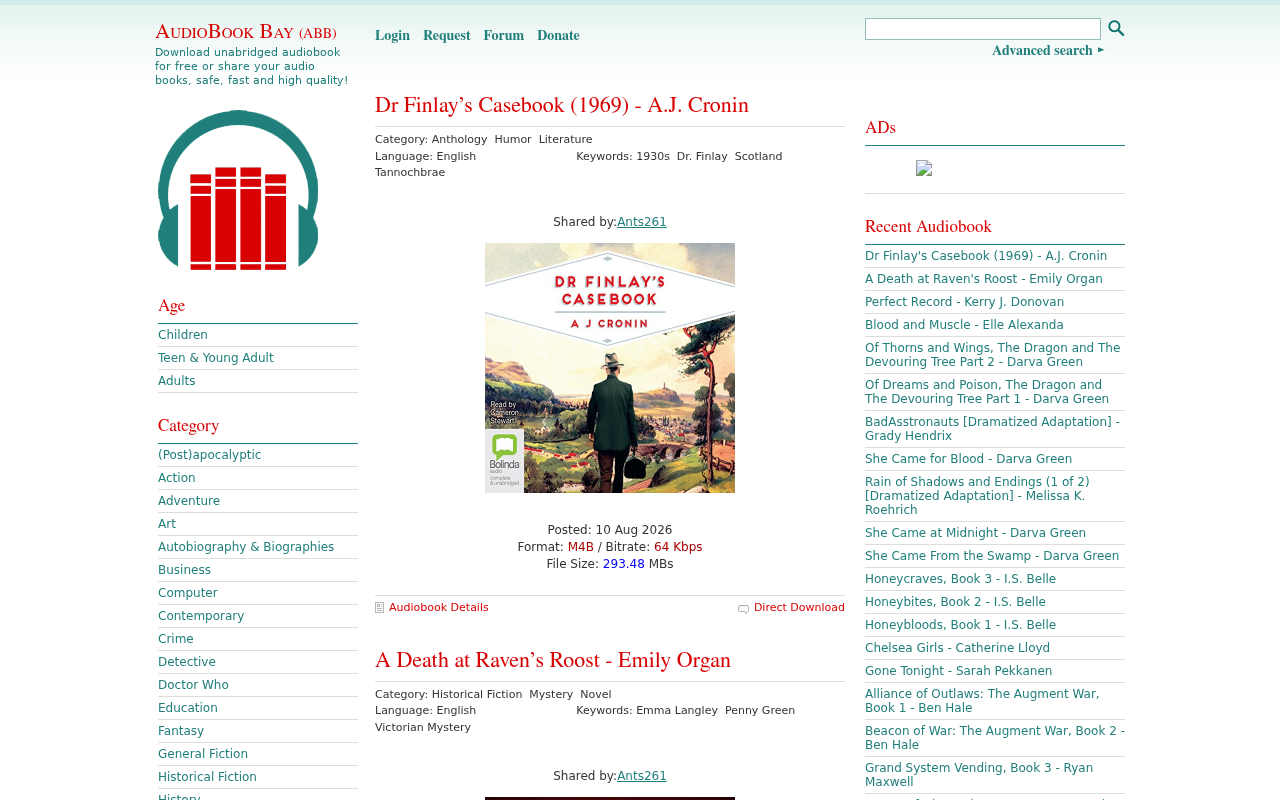1280x800 pixels.
Task: Open the Detective category
Action: tap(187, 662)
